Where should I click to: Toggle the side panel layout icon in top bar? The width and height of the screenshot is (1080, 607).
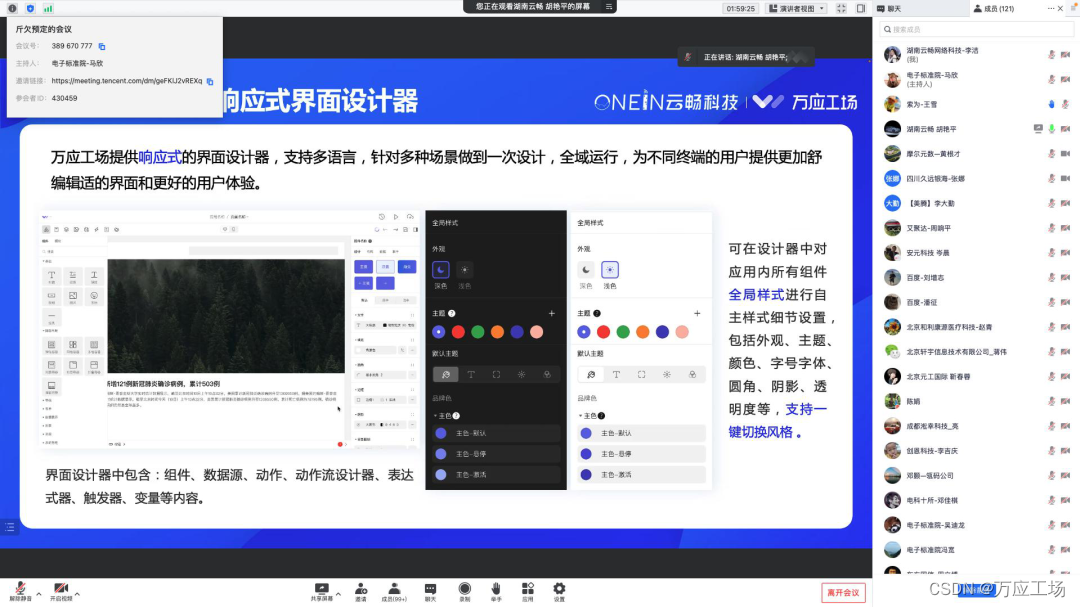[x=861, y=8]
